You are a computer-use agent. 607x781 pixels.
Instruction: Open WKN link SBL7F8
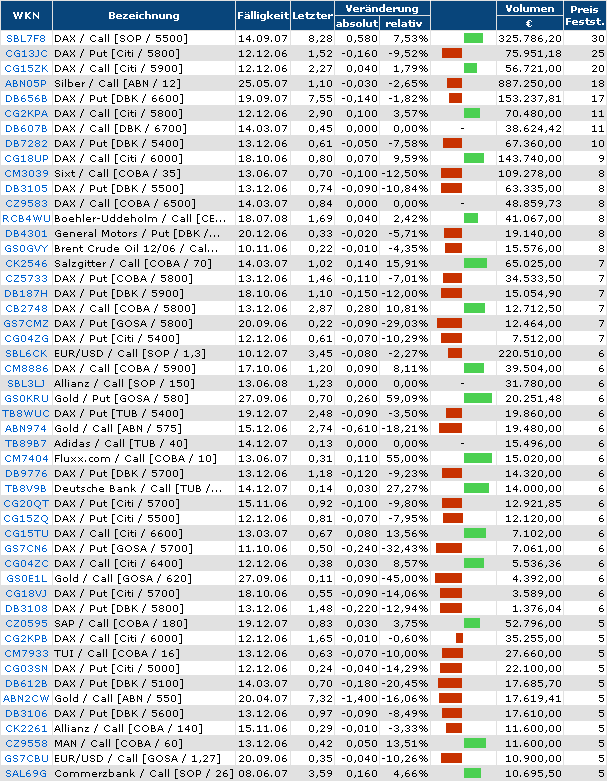(26, 38)
